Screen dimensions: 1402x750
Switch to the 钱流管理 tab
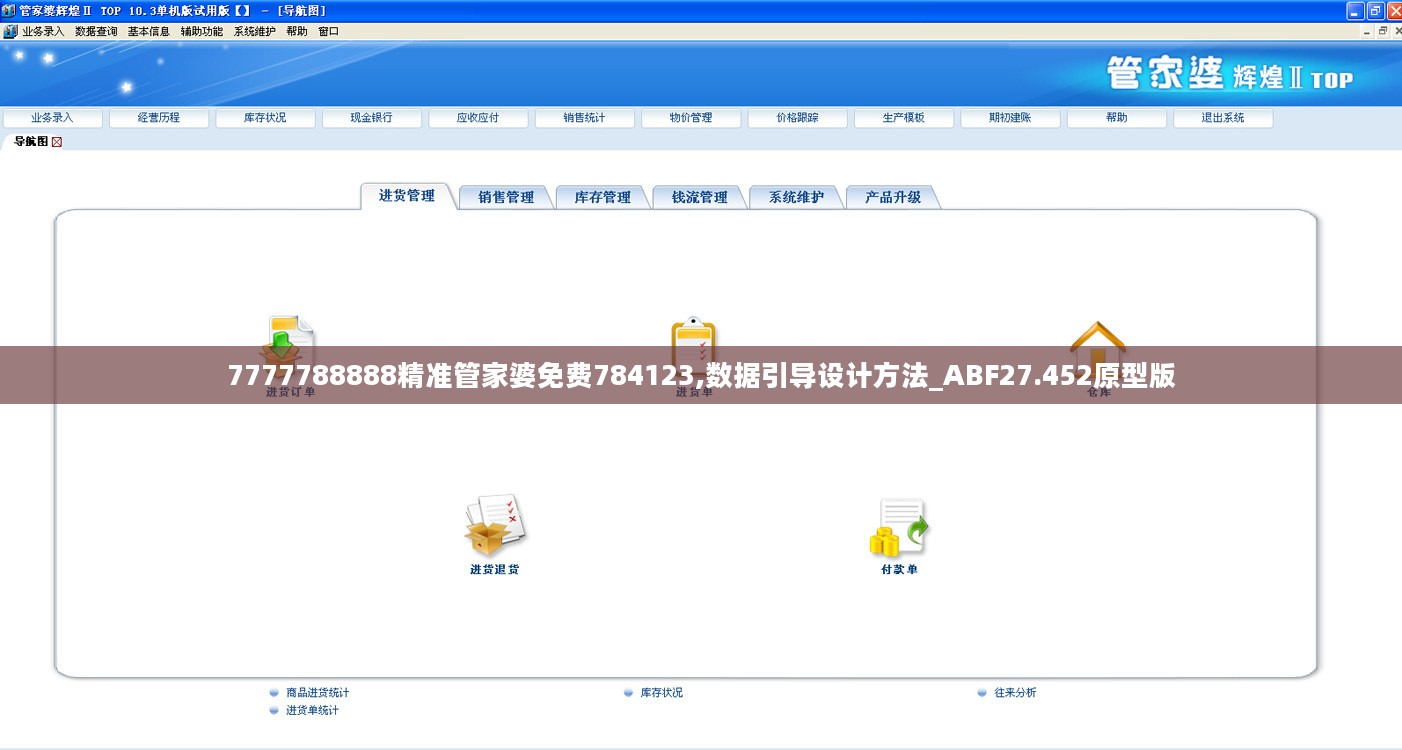coord(700,197)
